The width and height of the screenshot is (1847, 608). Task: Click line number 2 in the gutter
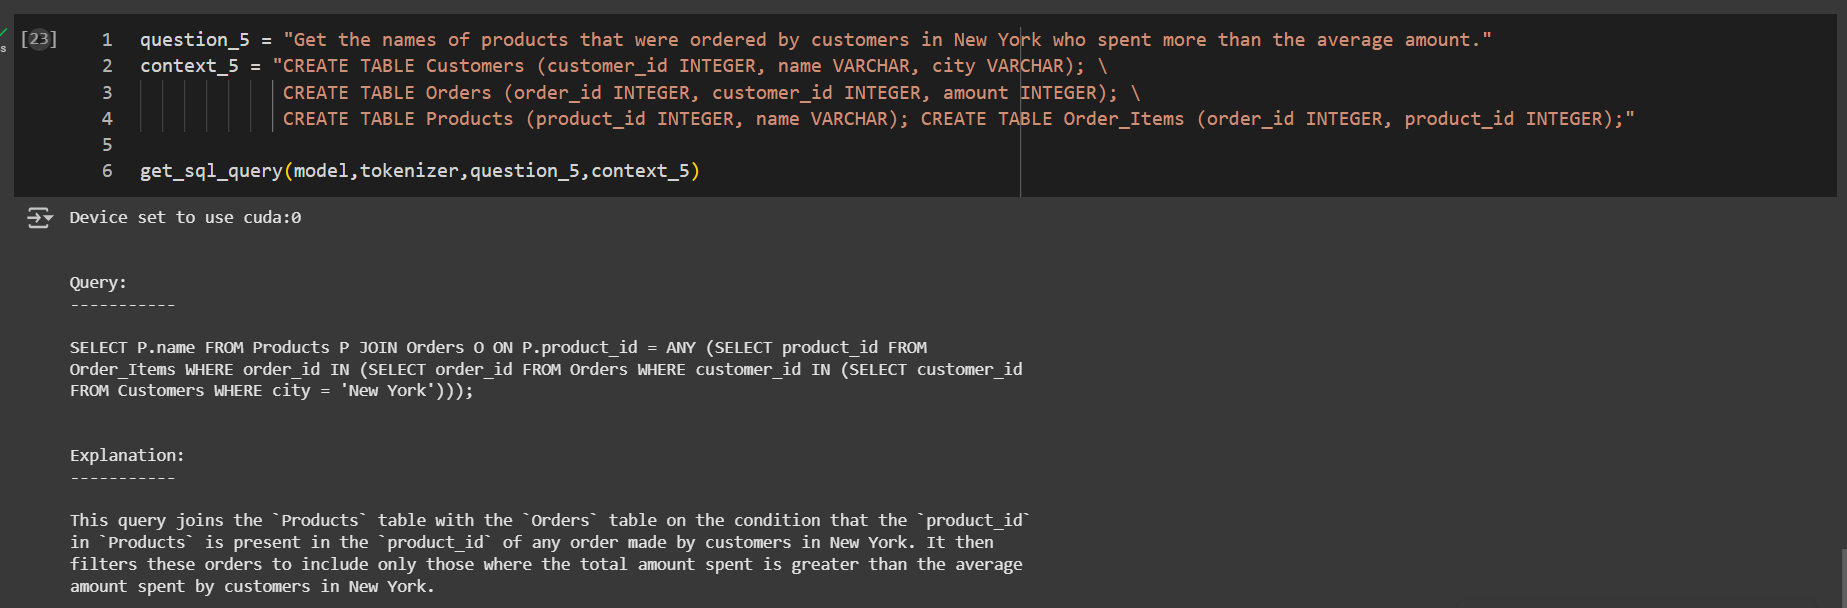pos(107,66)
